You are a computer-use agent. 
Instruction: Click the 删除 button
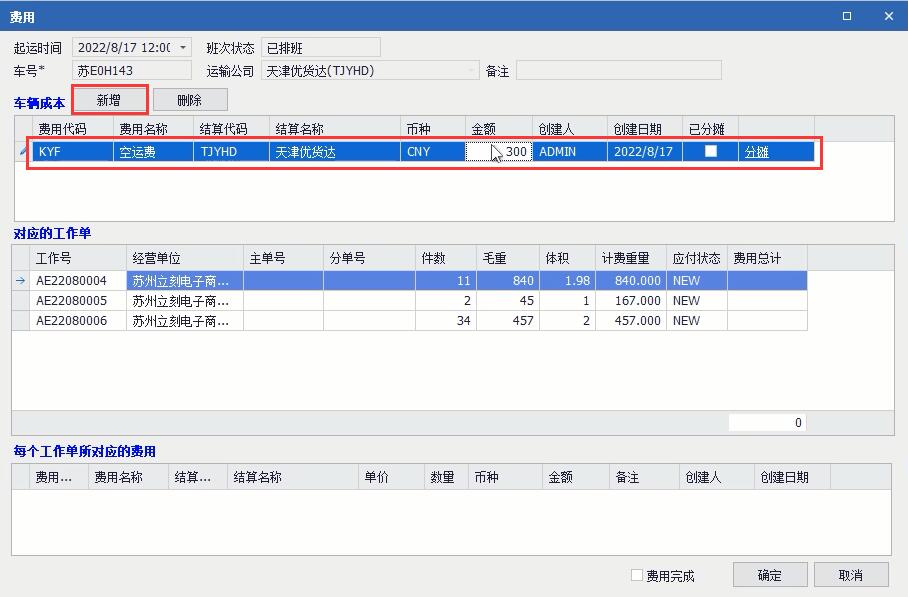point(190,100)
